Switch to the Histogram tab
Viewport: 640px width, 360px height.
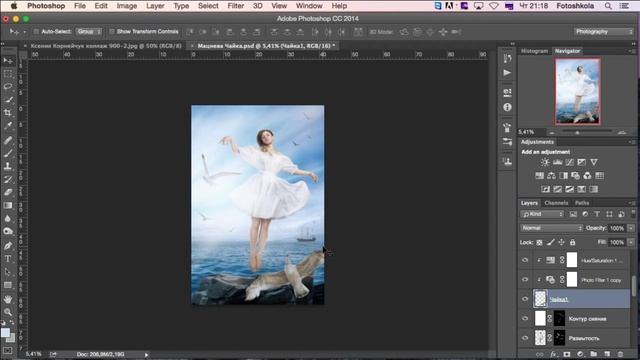coord(534,51)
